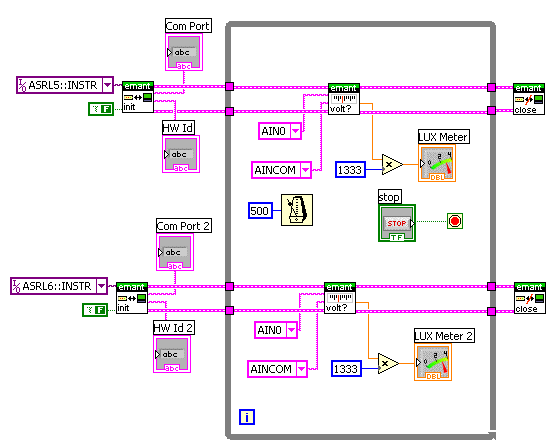Click the top-left upper loop tunnel square
This screenshot has width=554, height=446.
(229, 87)
